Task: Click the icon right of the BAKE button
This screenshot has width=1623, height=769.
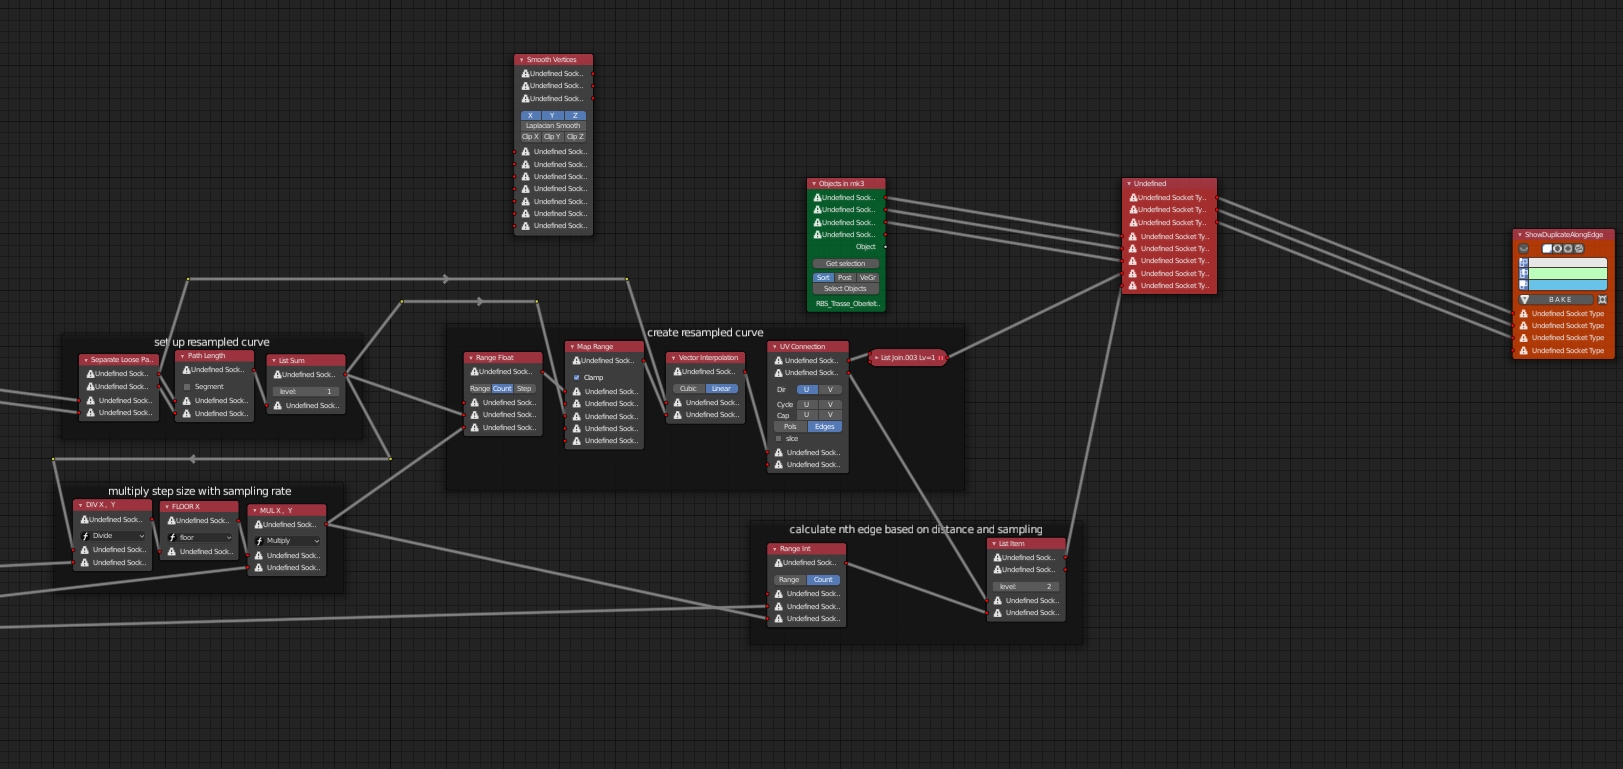Action: 1602,300
